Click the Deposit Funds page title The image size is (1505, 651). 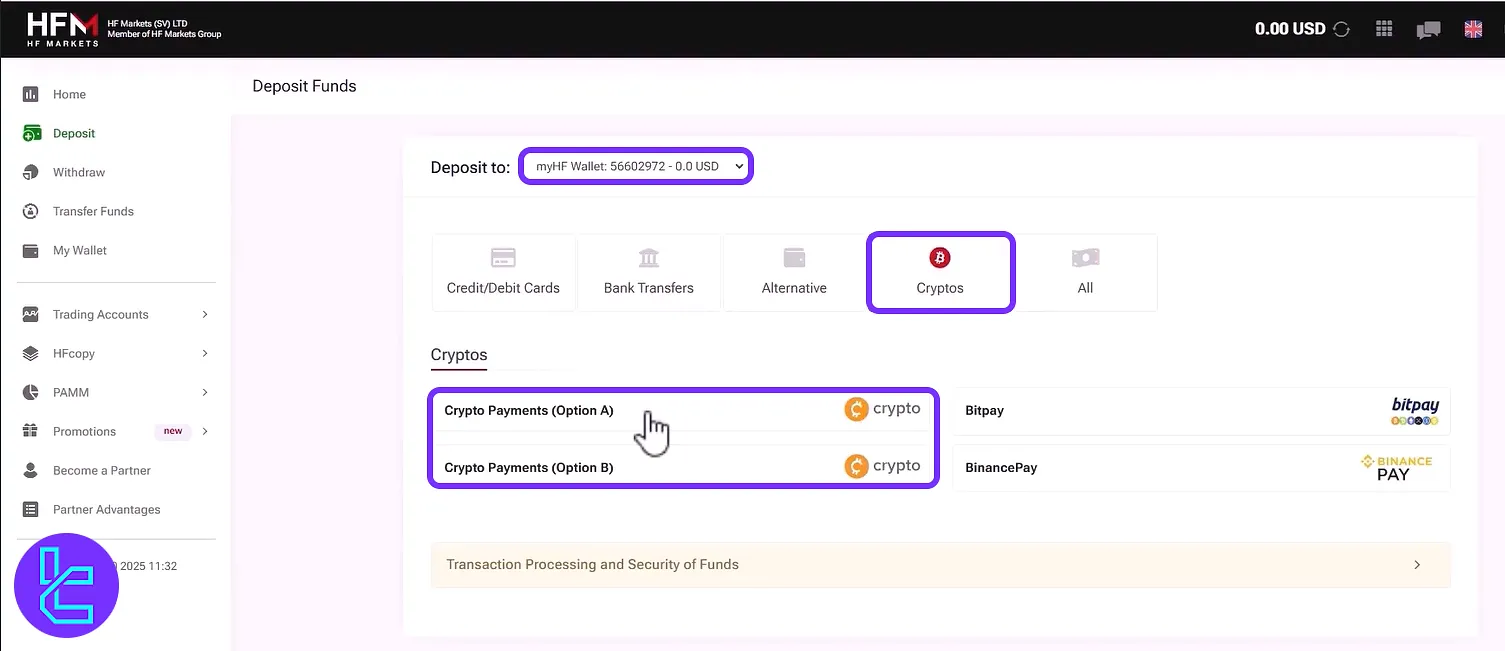point(304,86)
